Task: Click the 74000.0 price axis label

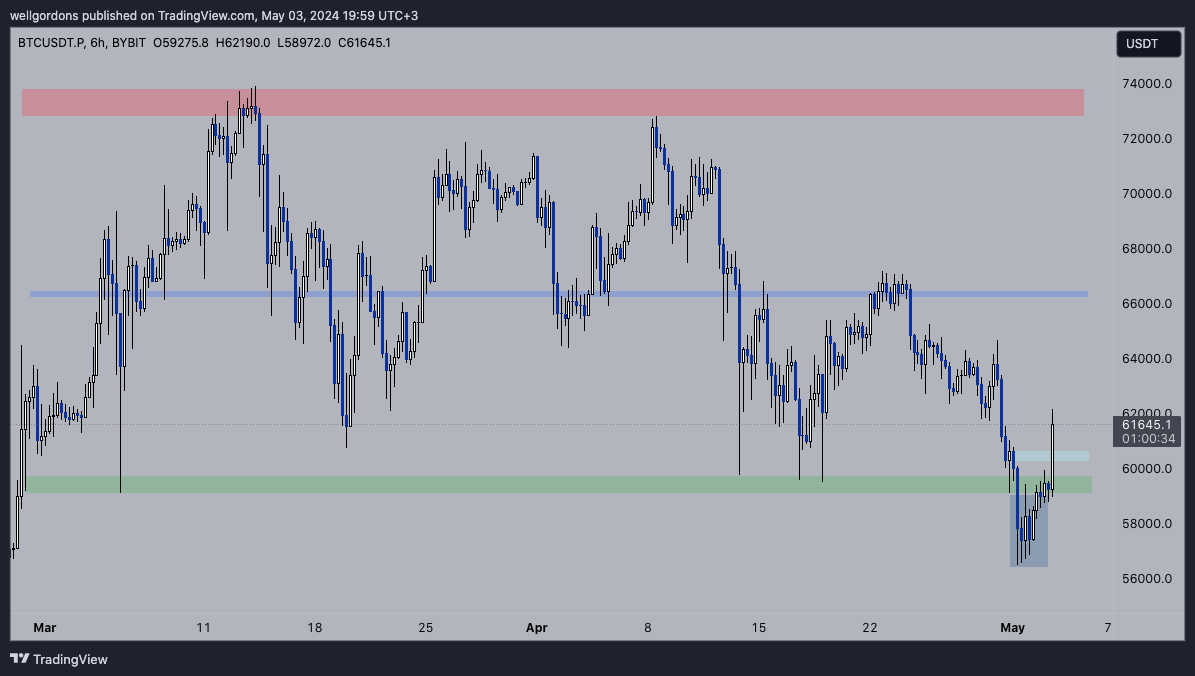Action: click(x=1145, y=84)
